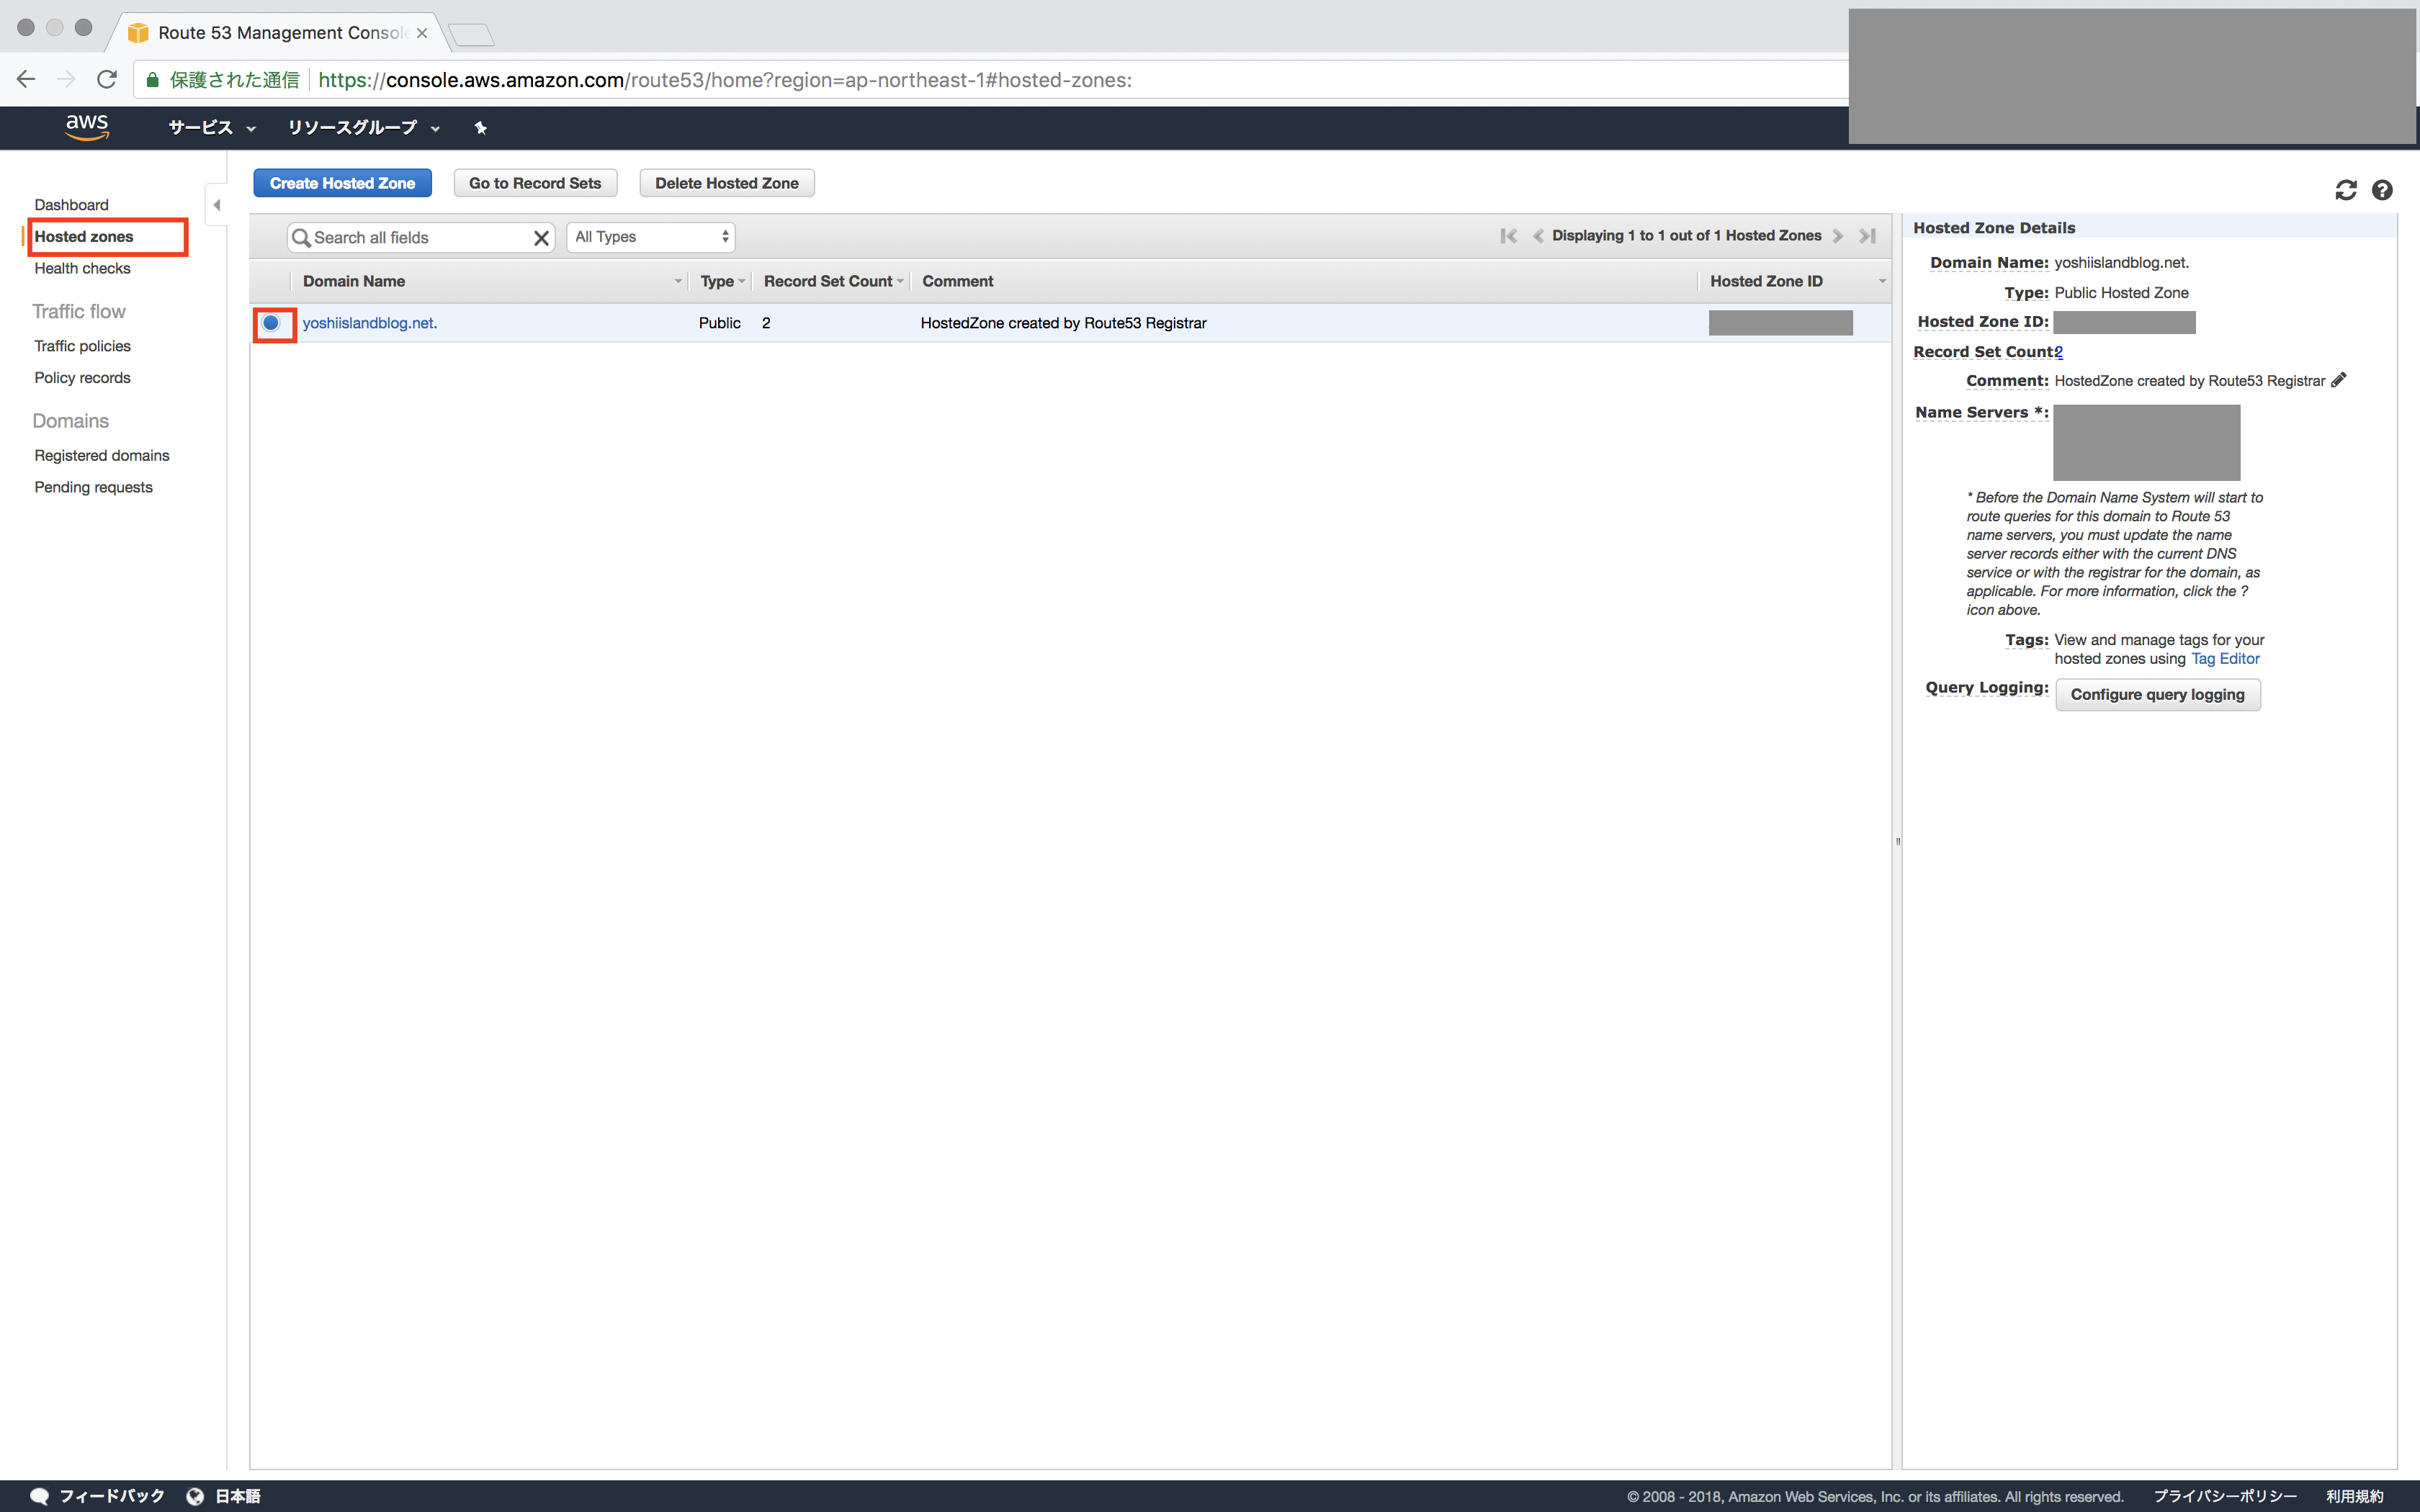
Task: Open Pending requests in the sidebar
Action: coord(93,488)
